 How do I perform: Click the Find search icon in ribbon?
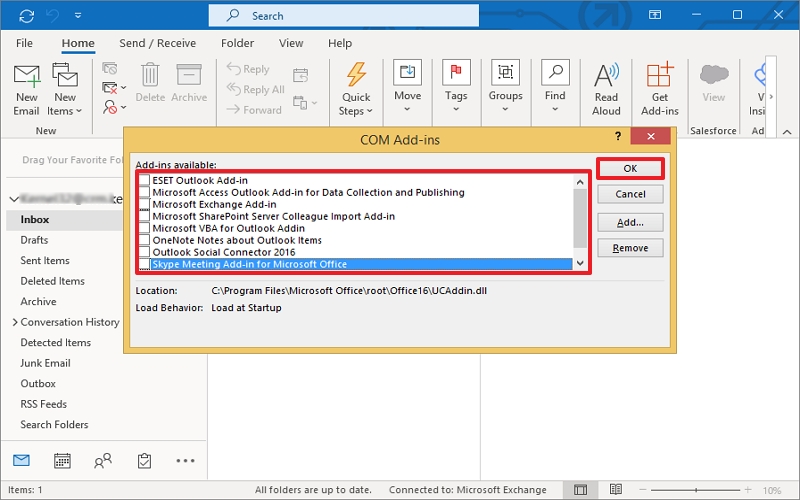click(x=555, y=74)
